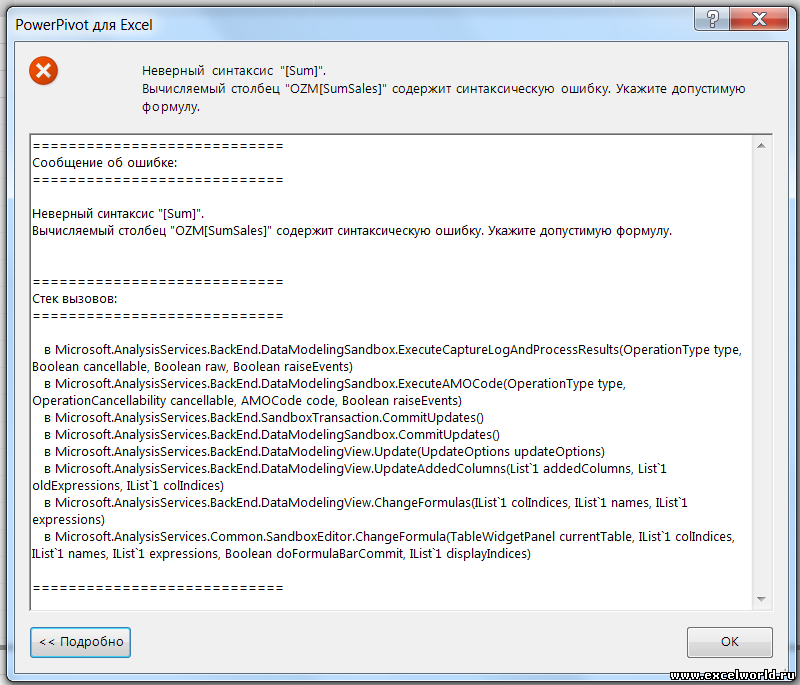Click the help question mark button

coord(712,19)
